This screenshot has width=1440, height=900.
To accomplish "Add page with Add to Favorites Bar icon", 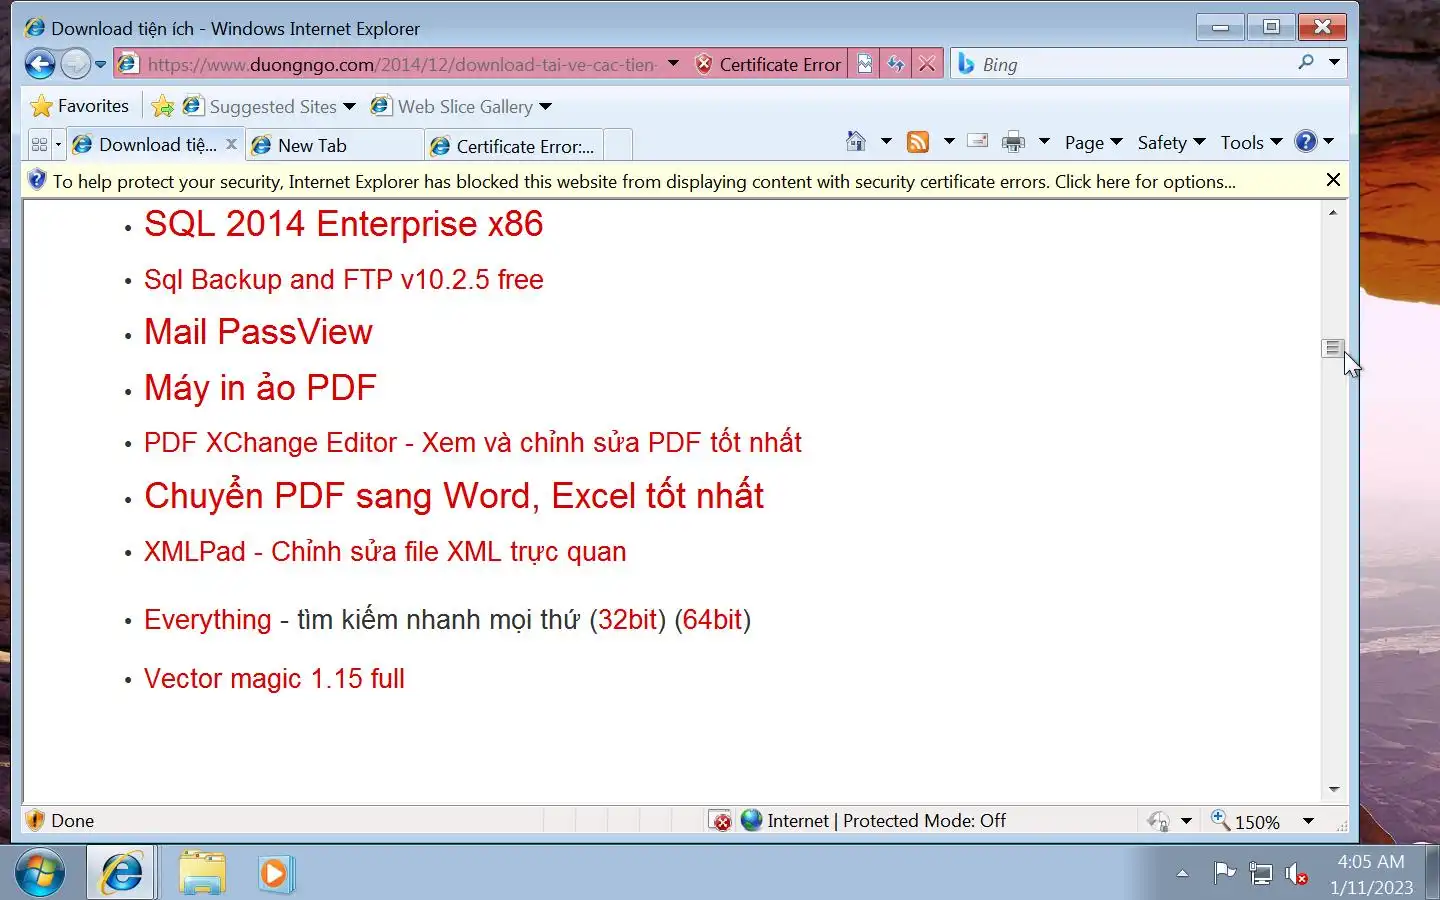I will (162, 106).
